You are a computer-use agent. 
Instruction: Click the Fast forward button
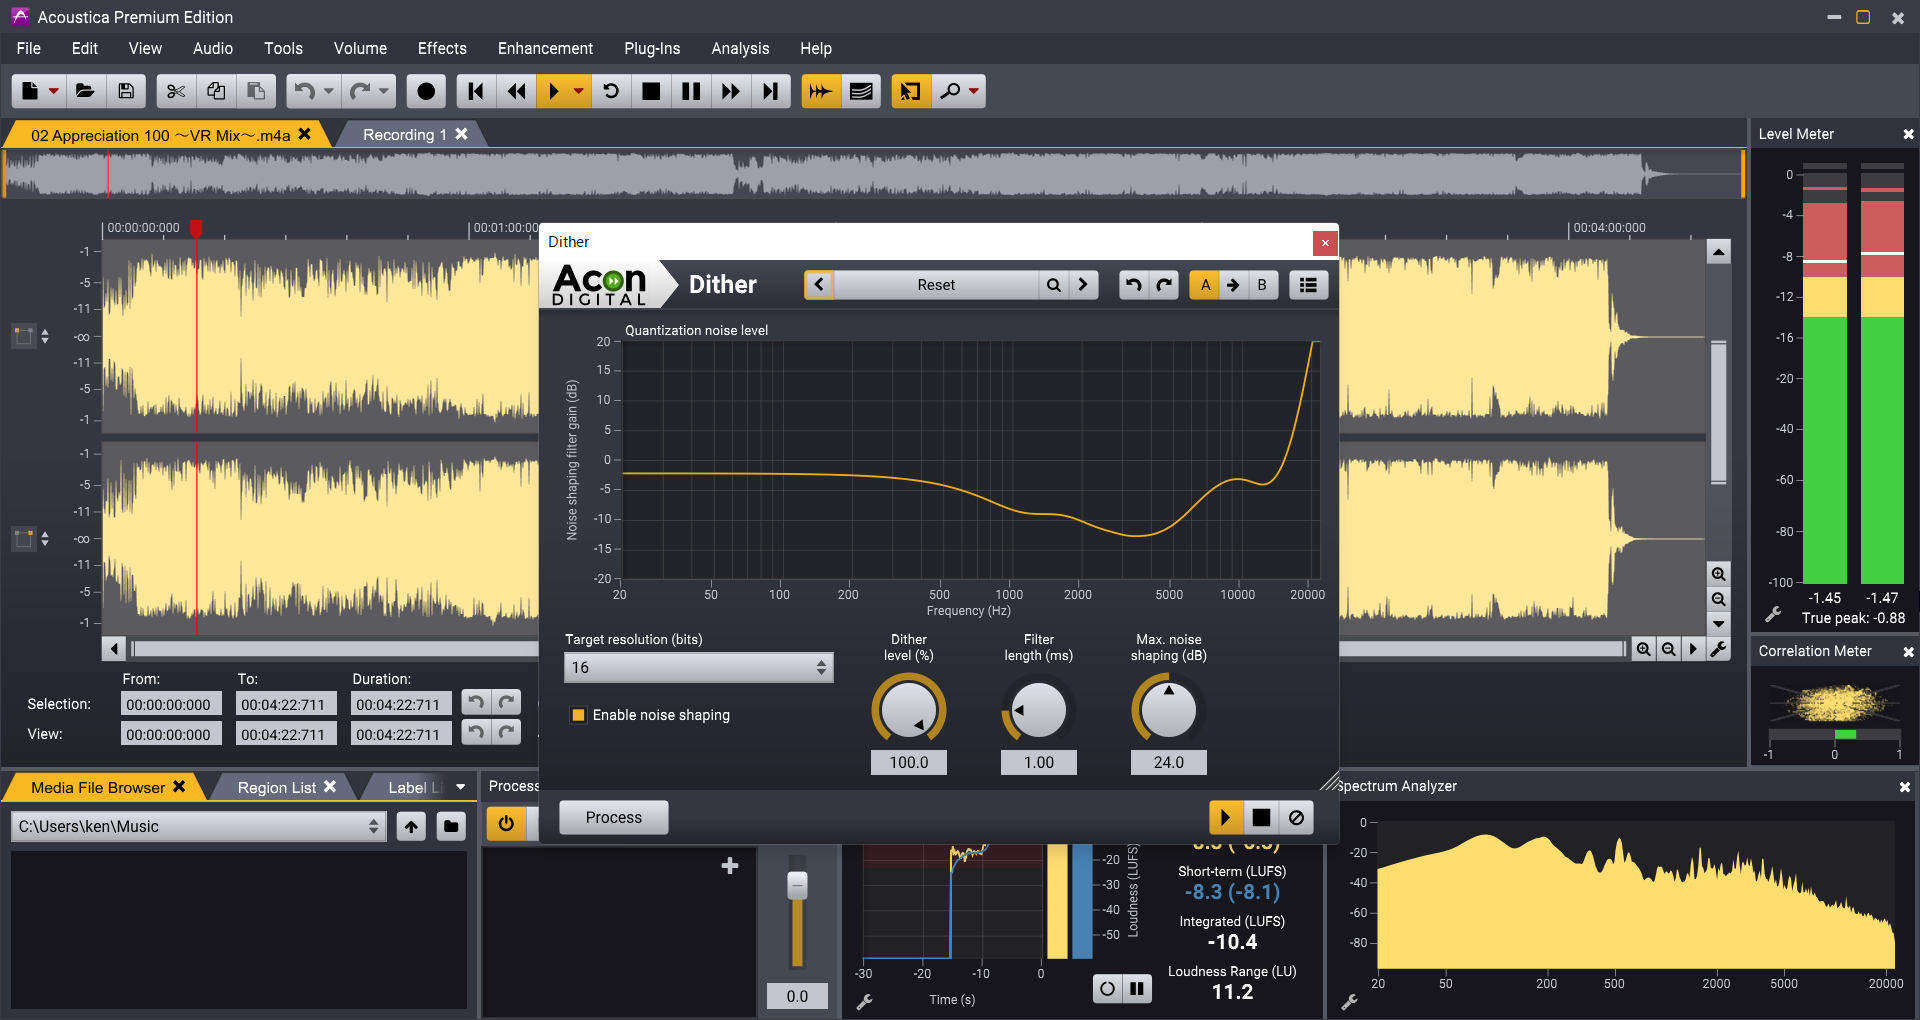pyautogui.click(x=731, y=91)
